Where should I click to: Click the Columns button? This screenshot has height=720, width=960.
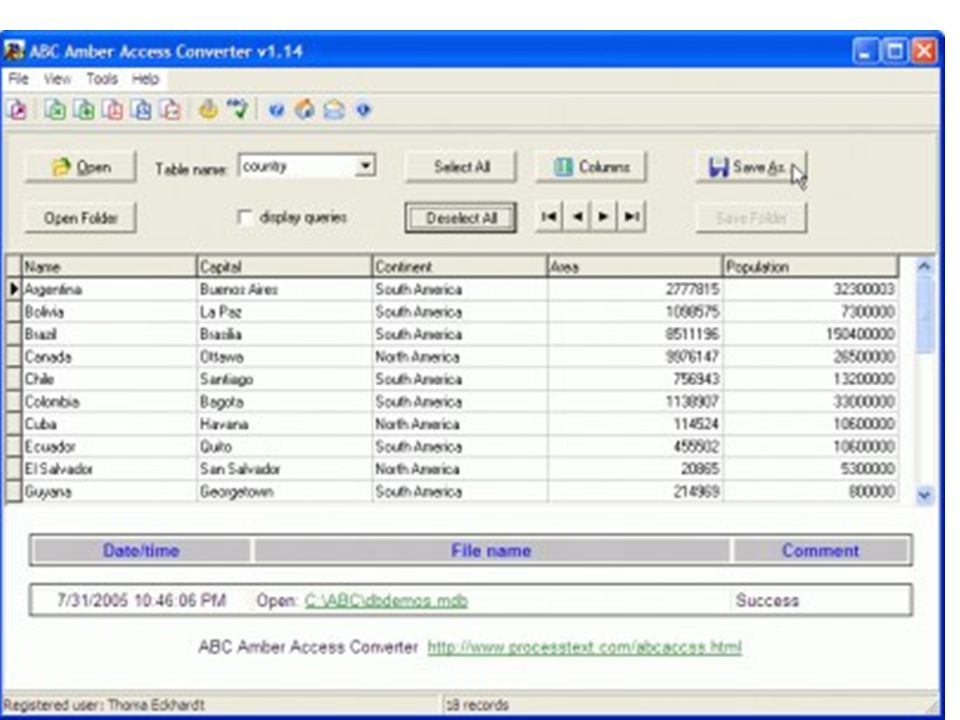[591, 167]
